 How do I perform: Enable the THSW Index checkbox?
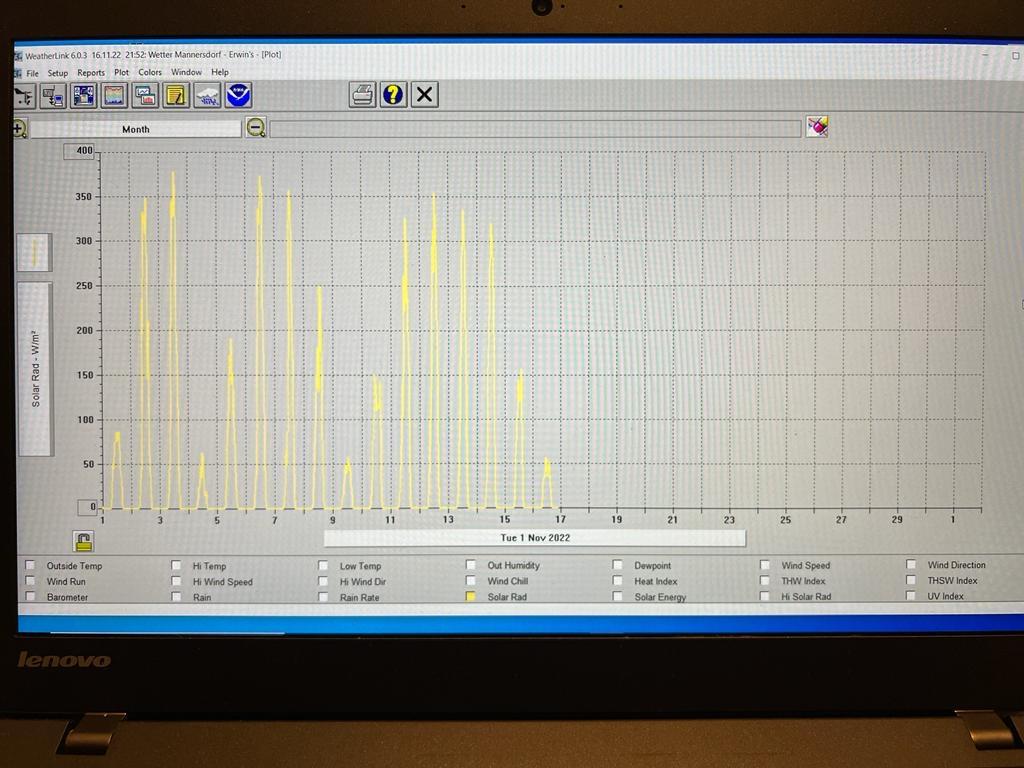pos(911,579)
